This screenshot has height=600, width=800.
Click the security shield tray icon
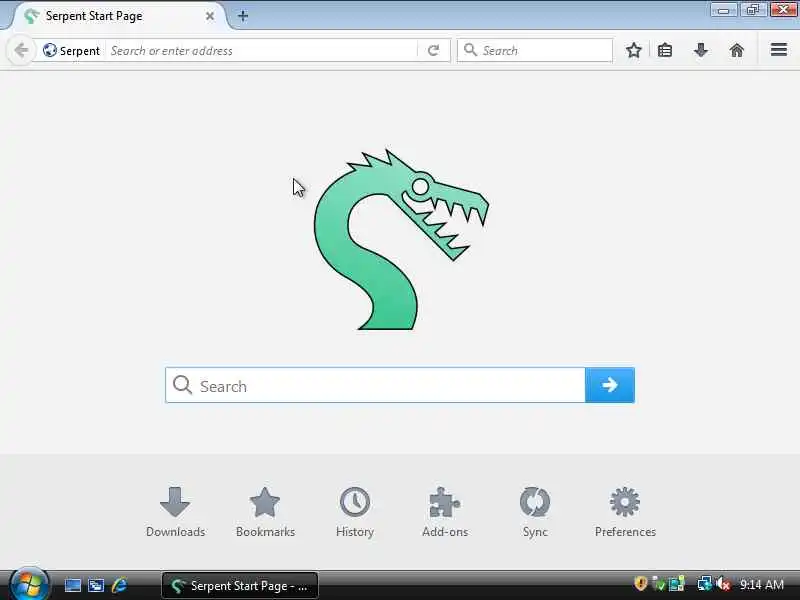point(640,583)
